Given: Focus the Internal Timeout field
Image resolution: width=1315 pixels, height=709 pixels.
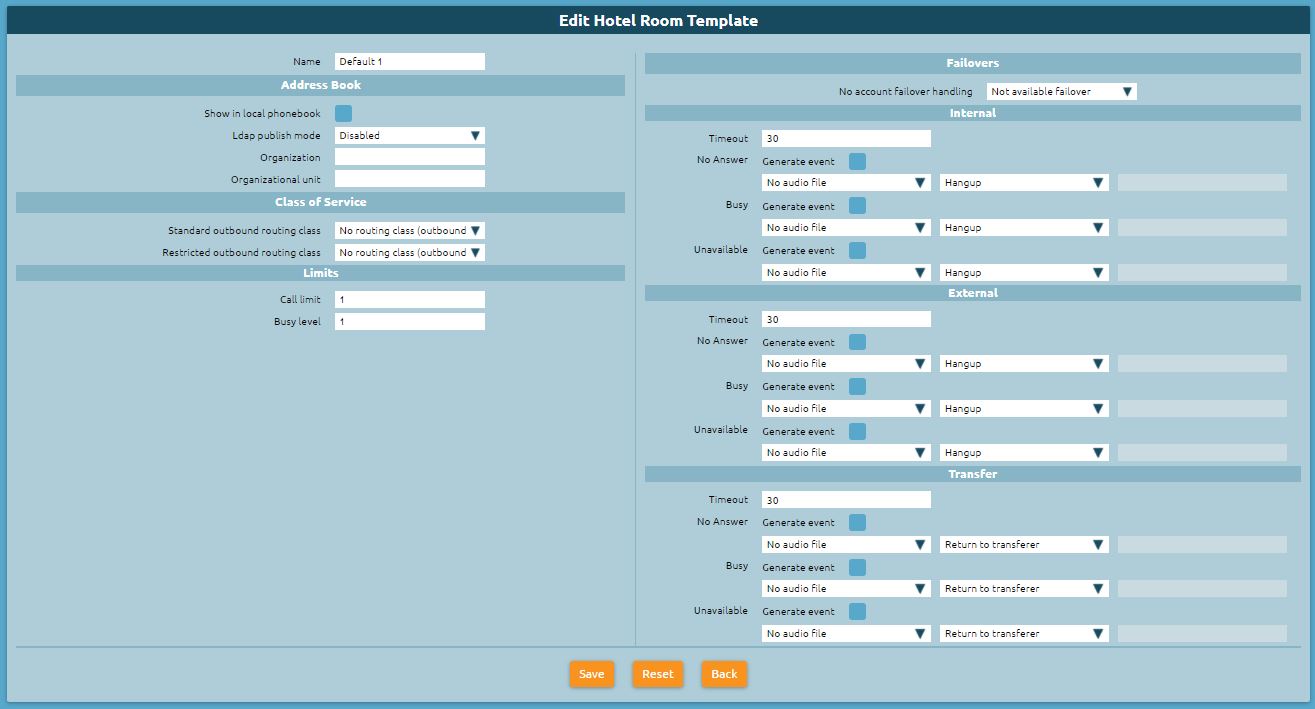Looking at the screenshot, I should coord(846,138).
